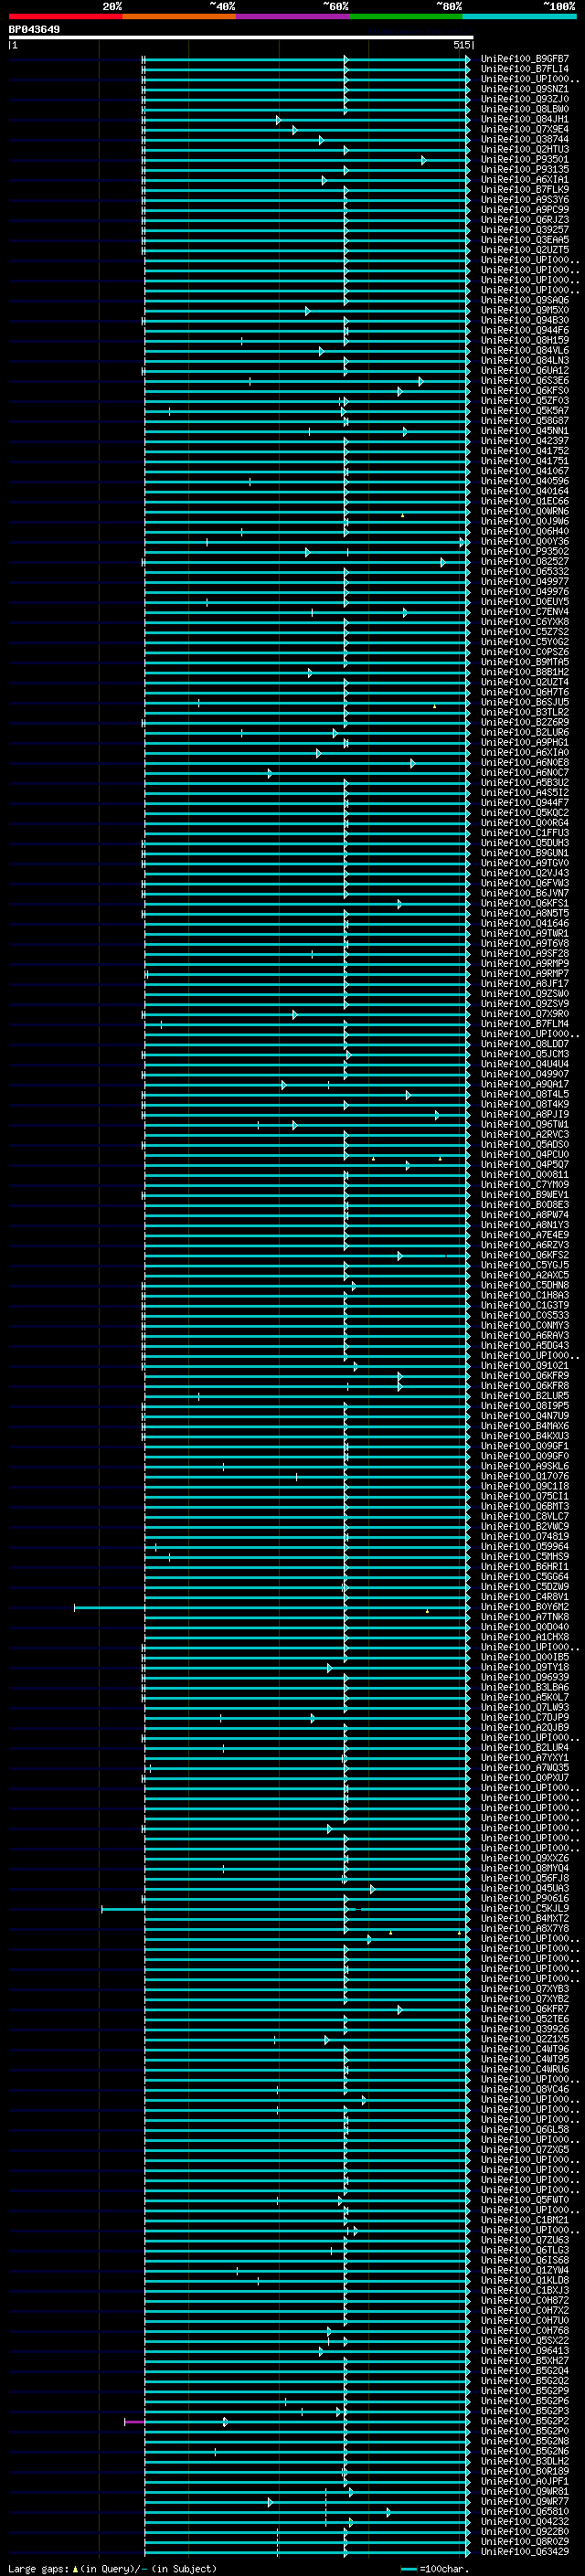Select the UniRef100_A8PJI9 label
The height and width of the screenshot is (2576, 585).
525,1114
